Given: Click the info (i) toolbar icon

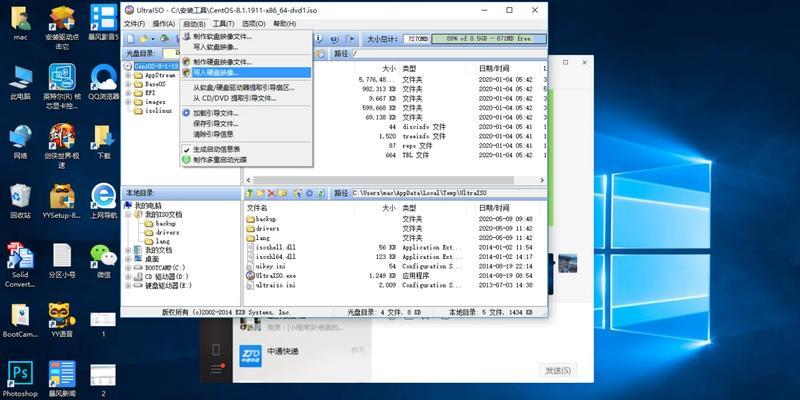Looking at the screenshot, I should coord(318,39).
